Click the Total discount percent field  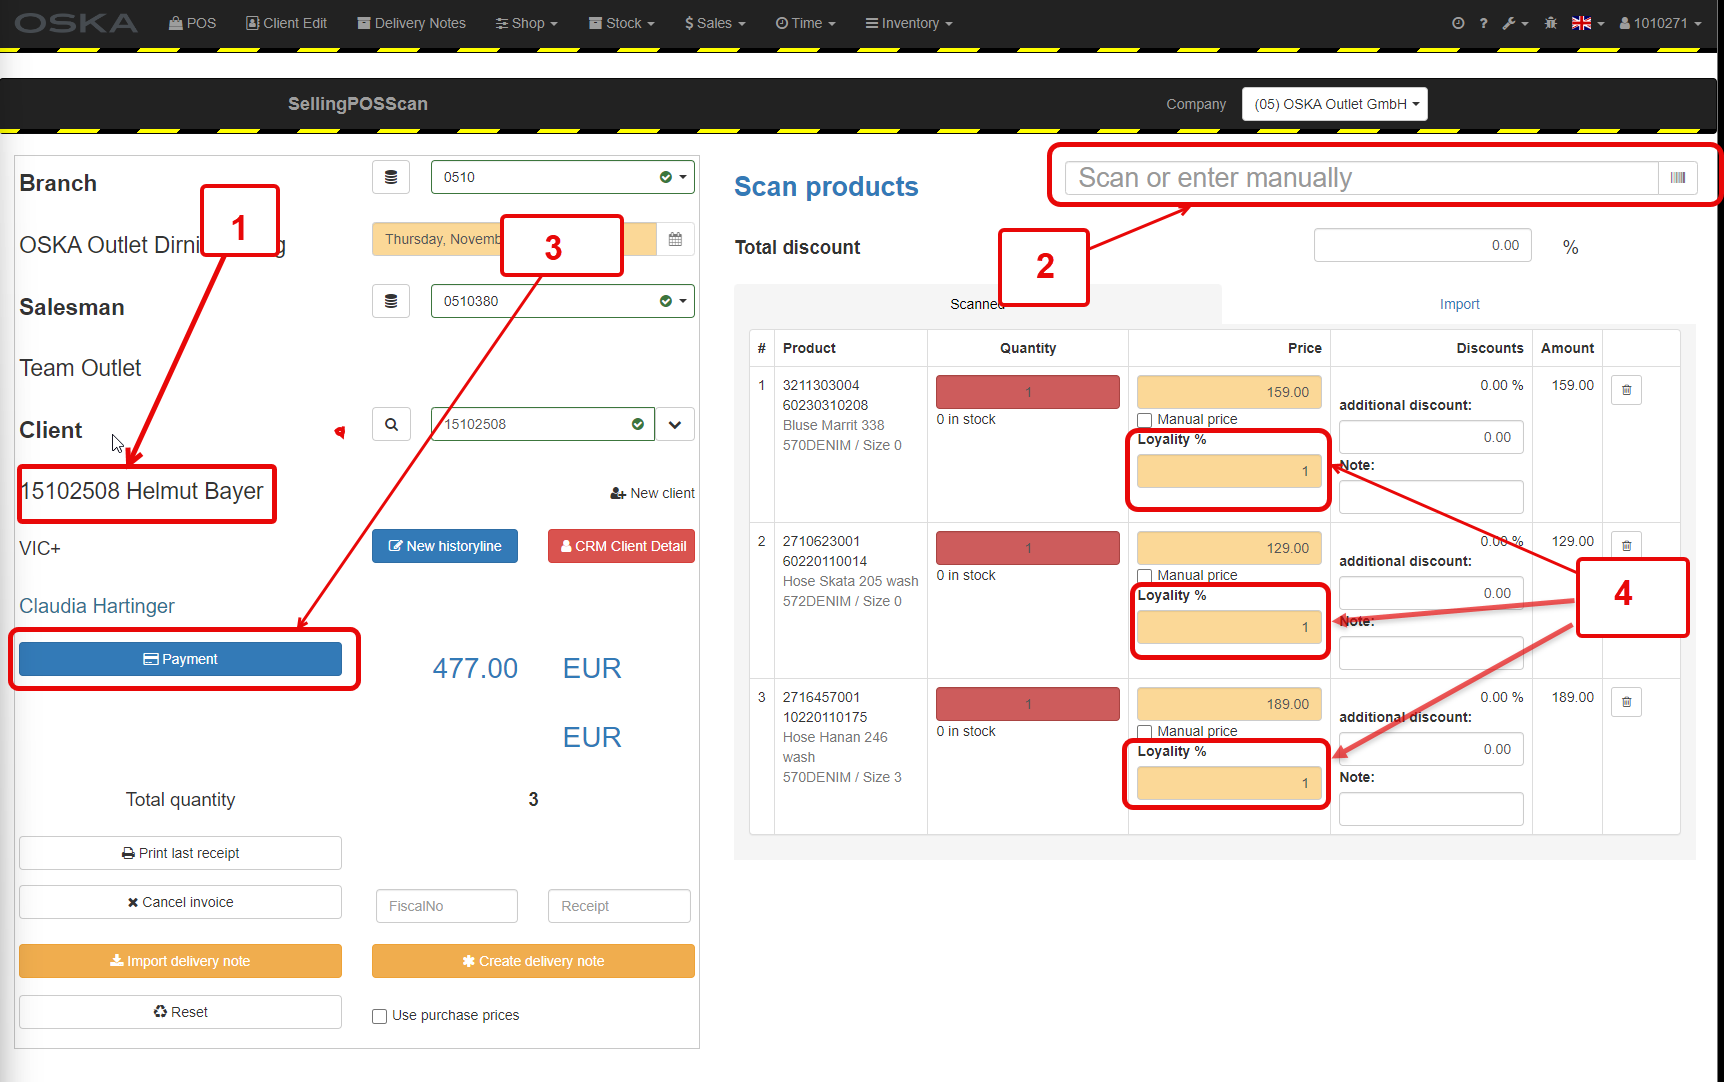click(x=1422, y=245)
